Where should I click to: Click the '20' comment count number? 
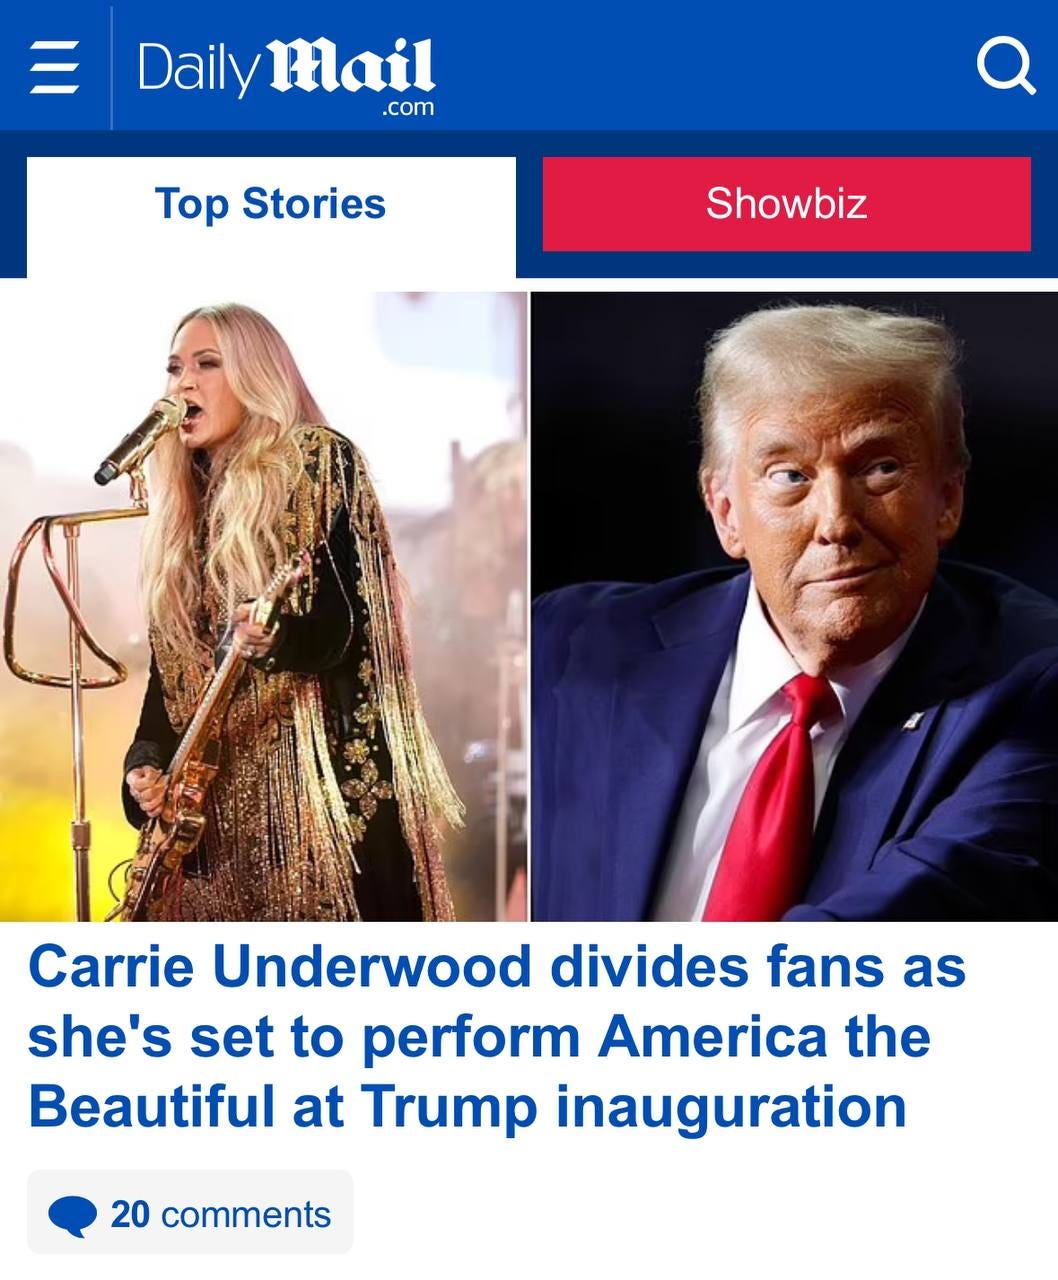click(x=130, y=1214)
